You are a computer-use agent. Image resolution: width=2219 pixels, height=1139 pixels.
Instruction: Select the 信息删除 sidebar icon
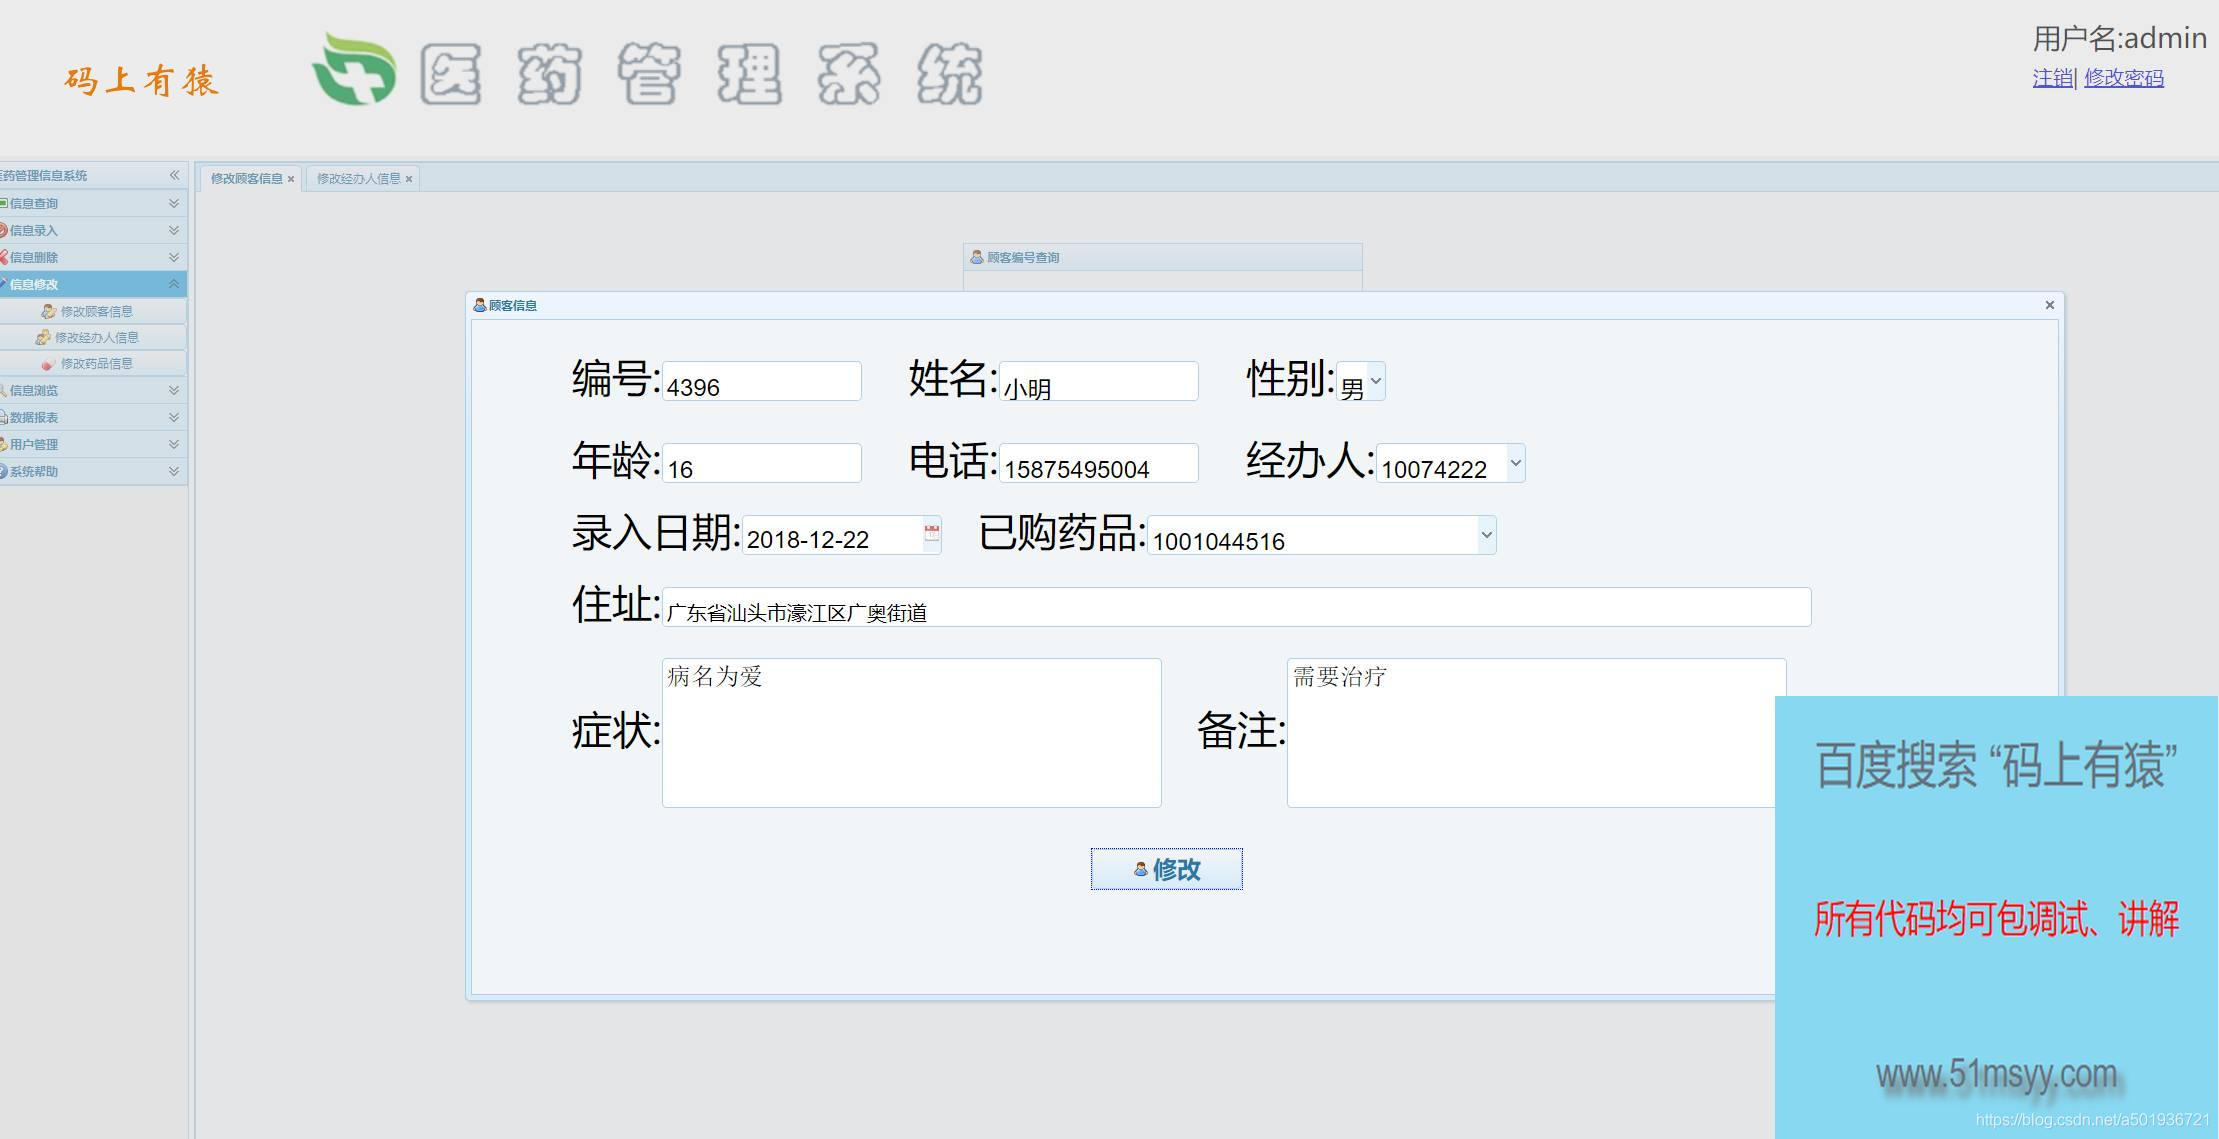point(8,257)
